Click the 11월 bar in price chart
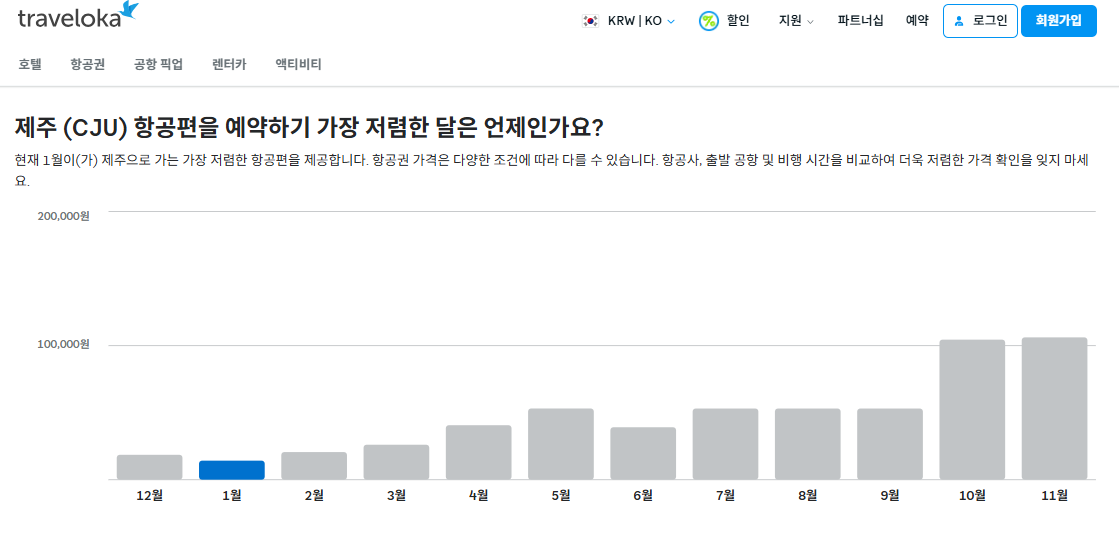This screenshot has height=540, width=1119. (1054, 409)
